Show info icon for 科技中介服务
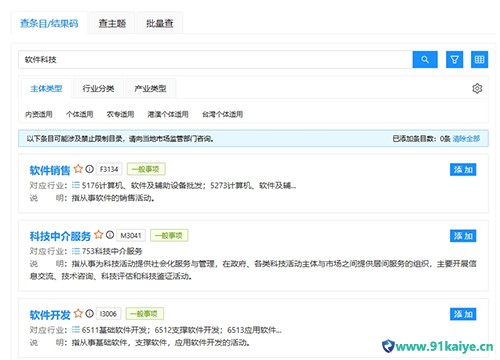The image size is (500, 360). click(110, 235)
